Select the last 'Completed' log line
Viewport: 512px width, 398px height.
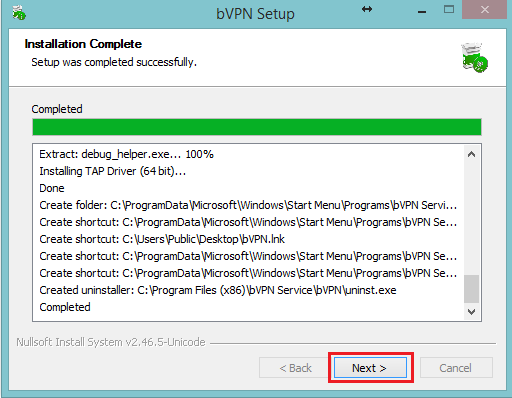tap(65, 307)
